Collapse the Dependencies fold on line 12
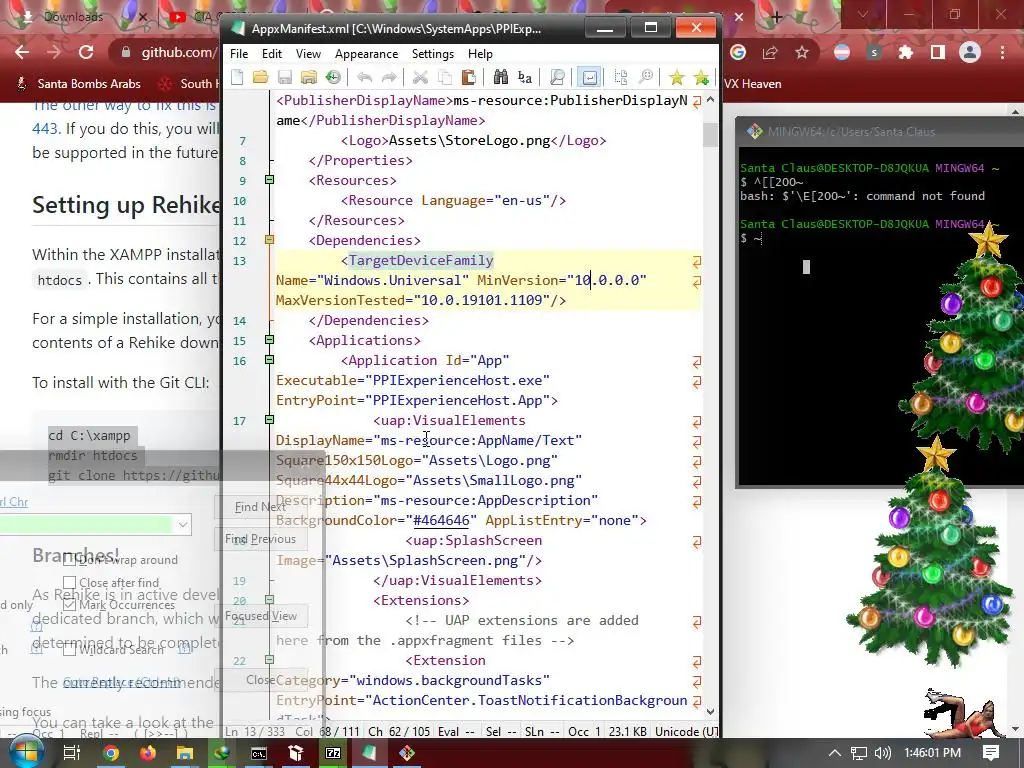This screenshot has height=768, width=1024. click(269, 240)
